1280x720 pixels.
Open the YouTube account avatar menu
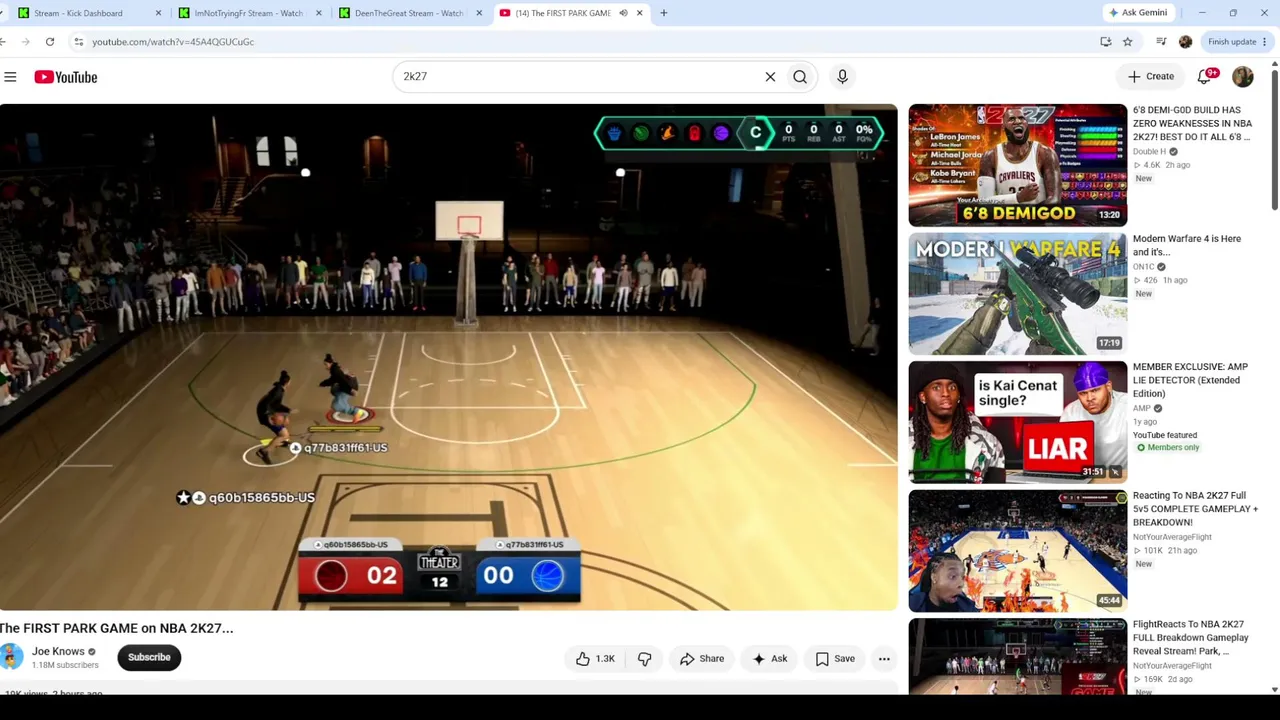(1243, 77)
